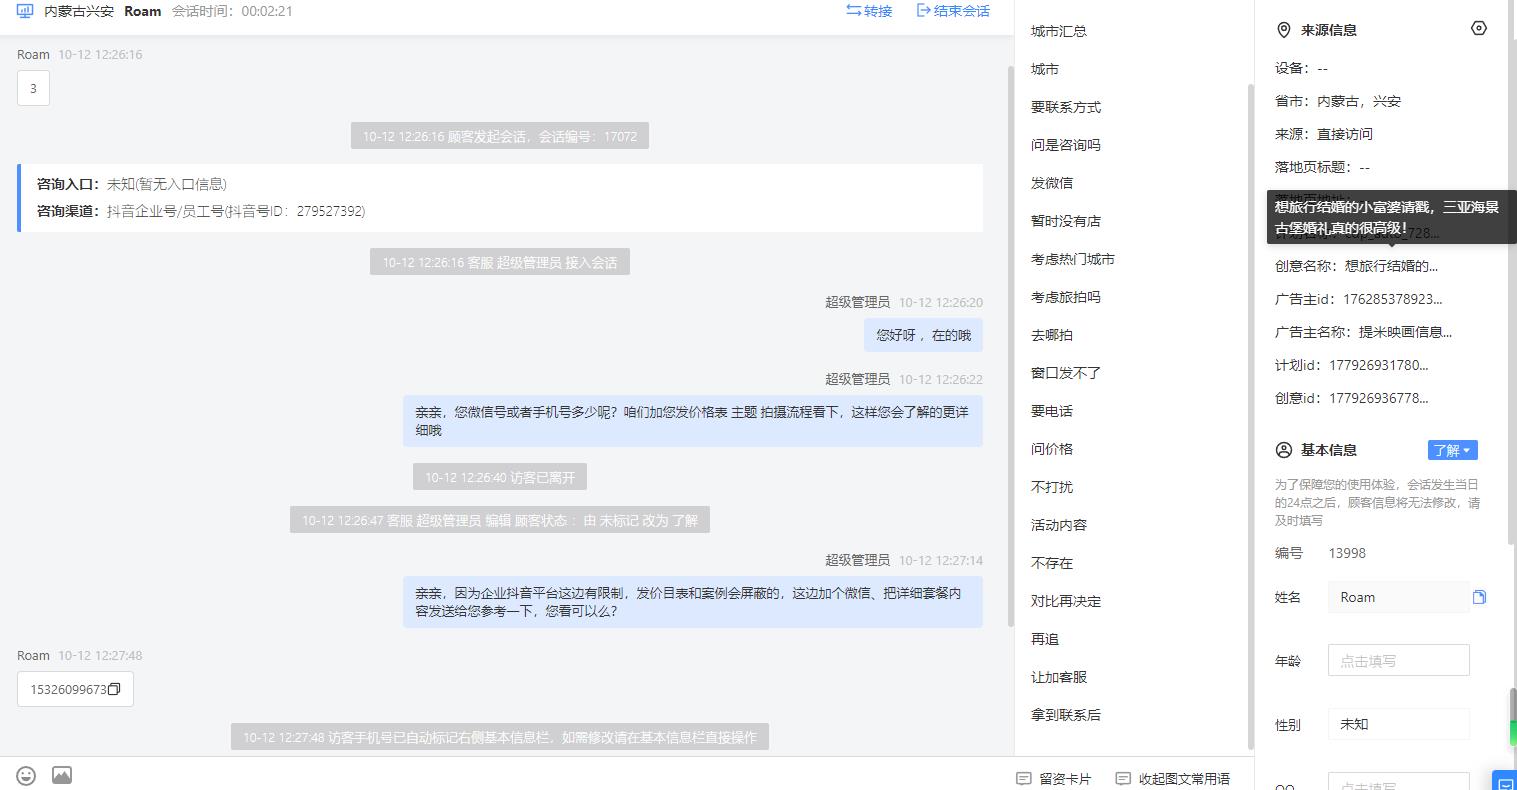Select quick reply 问是咨询吗
Viewport: 1517px width, 790px height.
pyautogui.click(x=1066, y=145)
